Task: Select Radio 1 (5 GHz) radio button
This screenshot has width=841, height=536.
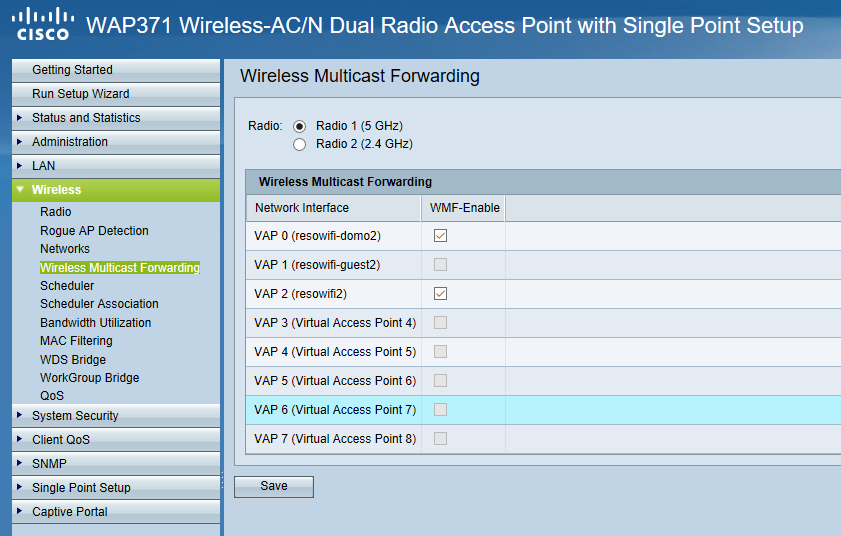Action: 299,126
